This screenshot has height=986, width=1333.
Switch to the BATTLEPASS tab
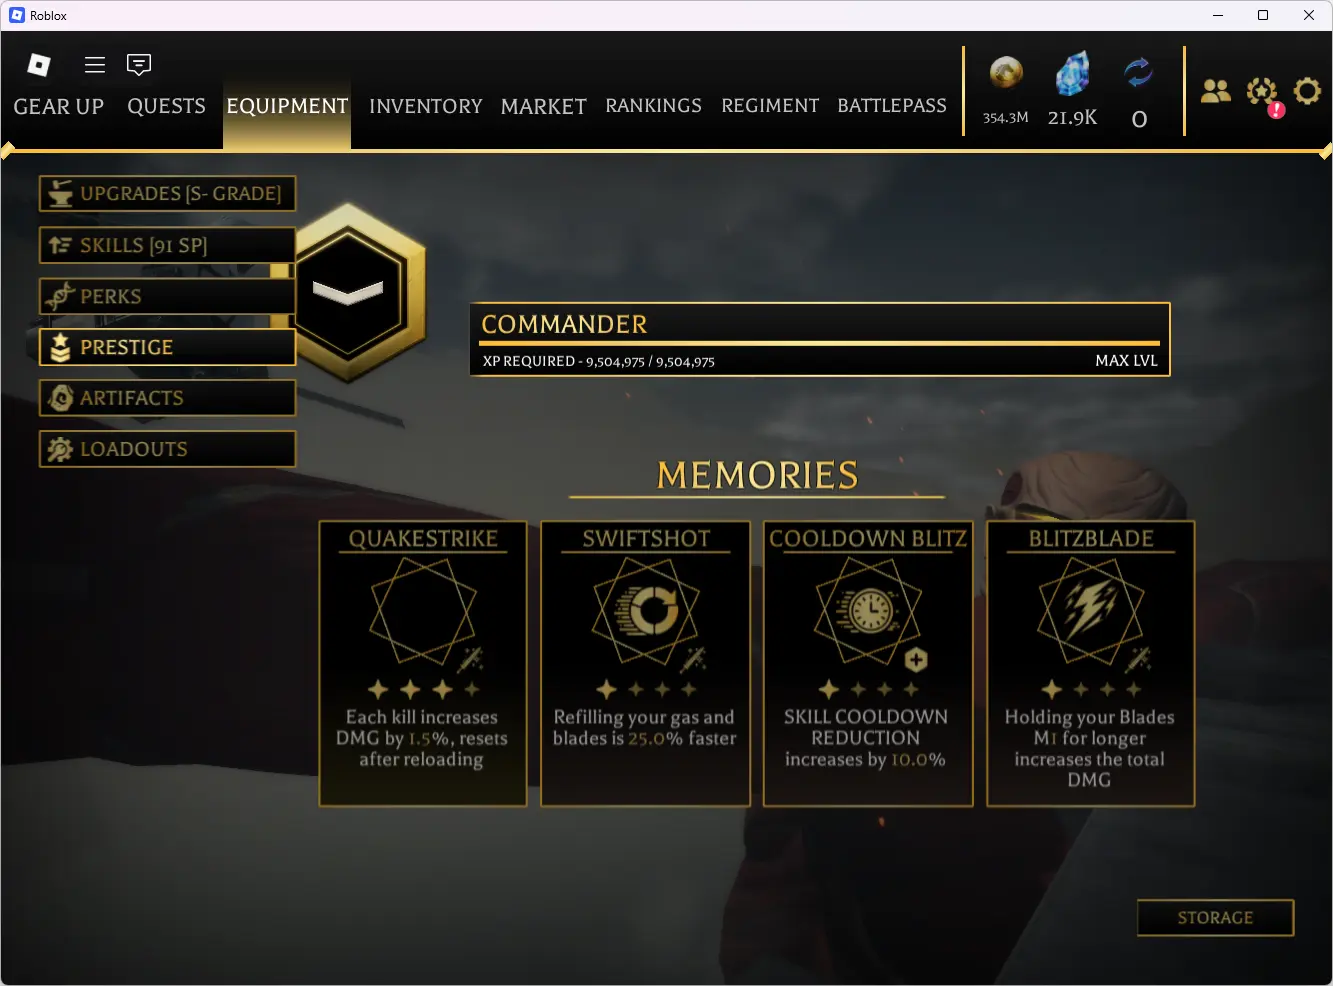(892, 106)
